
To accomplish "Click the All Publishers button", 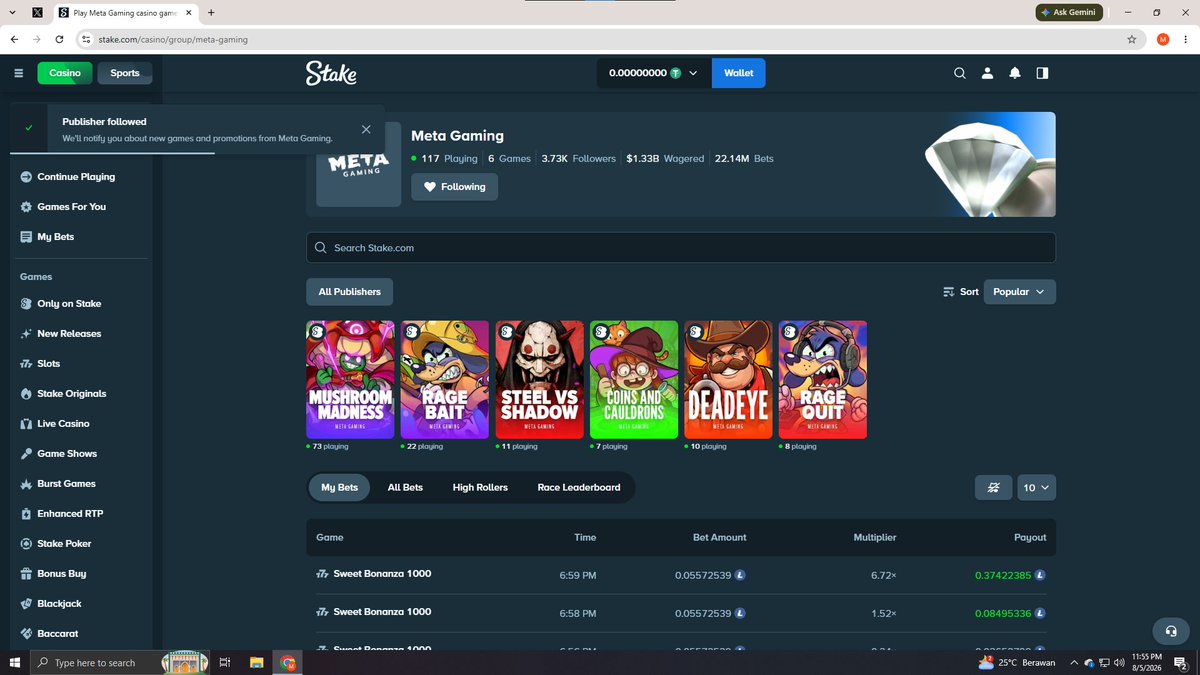I will tap(350, 292).
